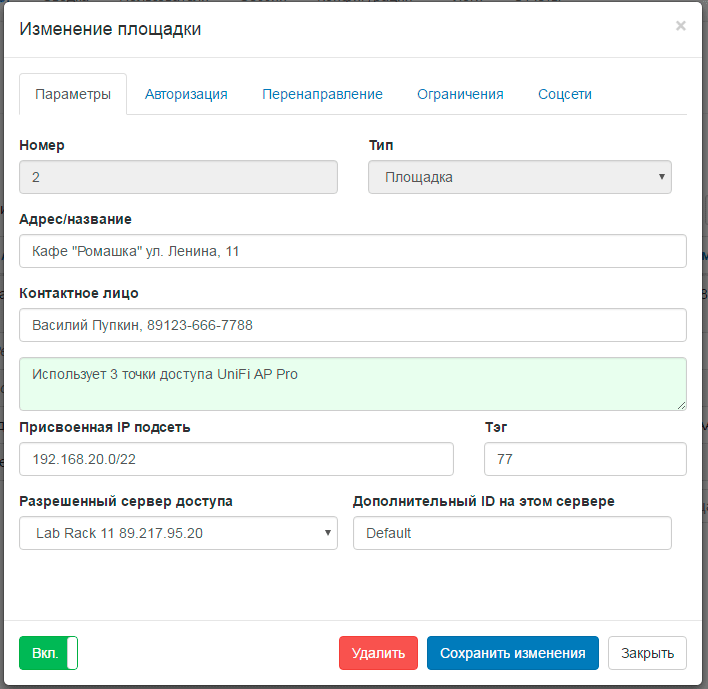Click the red Удалить button
This screenshot has height=689, width=708.
(x=378, y=653)
